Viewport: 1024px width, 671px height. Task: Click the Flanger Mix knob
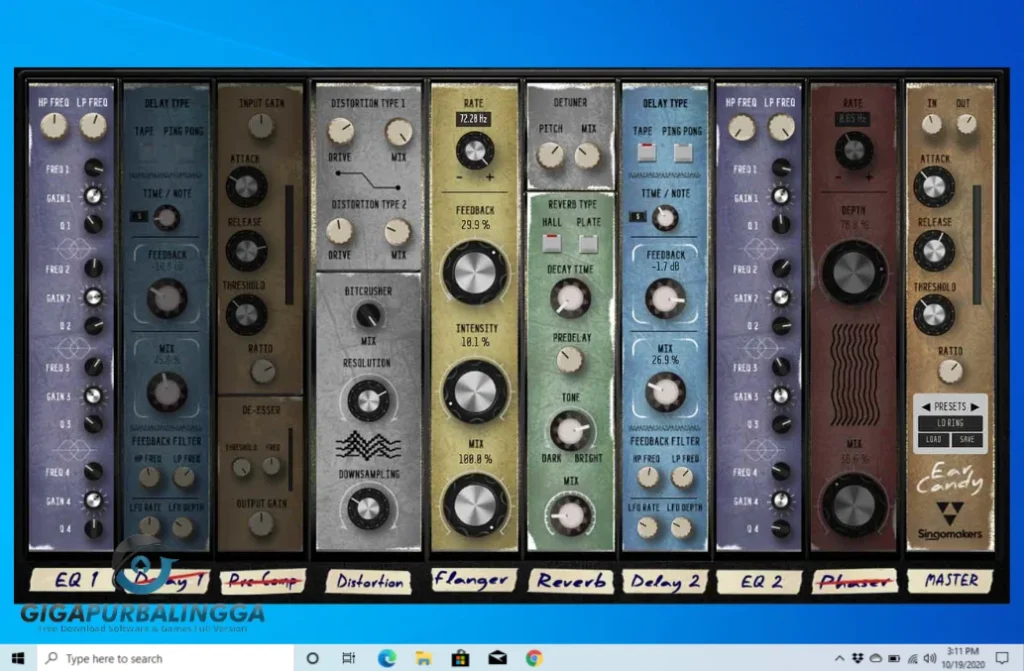[x=475, y=505]
